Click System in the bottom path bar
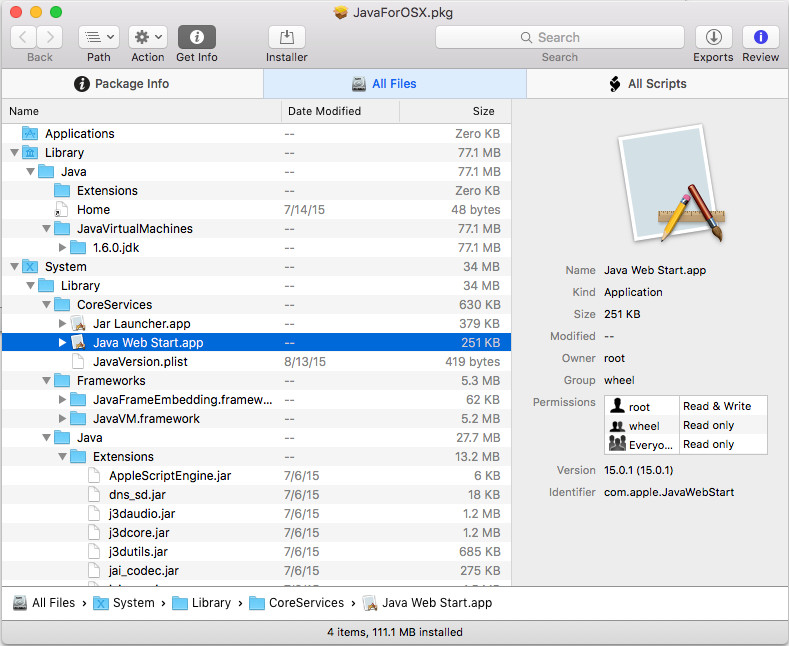The height and width of the screenshot is (646, 789). [124, 603]
